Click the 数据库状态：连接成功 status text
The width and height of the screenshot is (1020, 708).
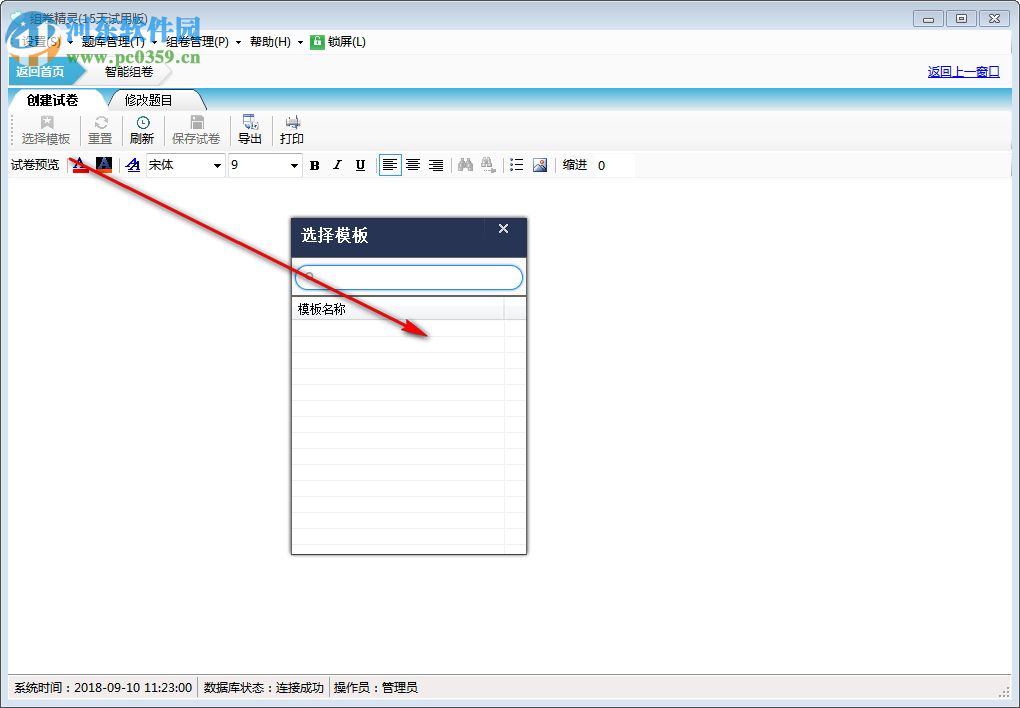click(263, 687)
